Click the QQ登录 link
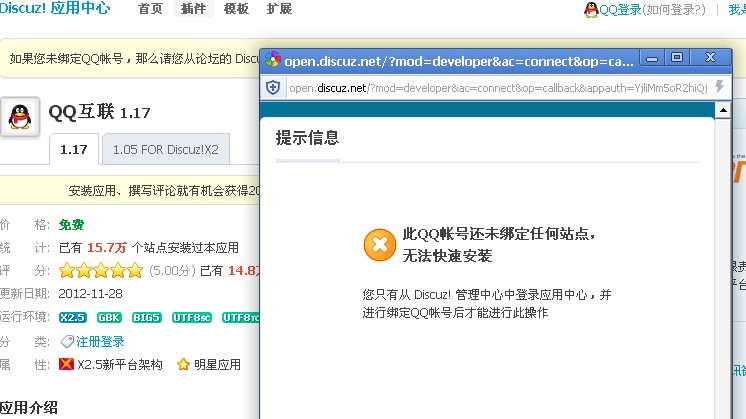The height and width of the screenshot is (419, 746). pos(620,10)
